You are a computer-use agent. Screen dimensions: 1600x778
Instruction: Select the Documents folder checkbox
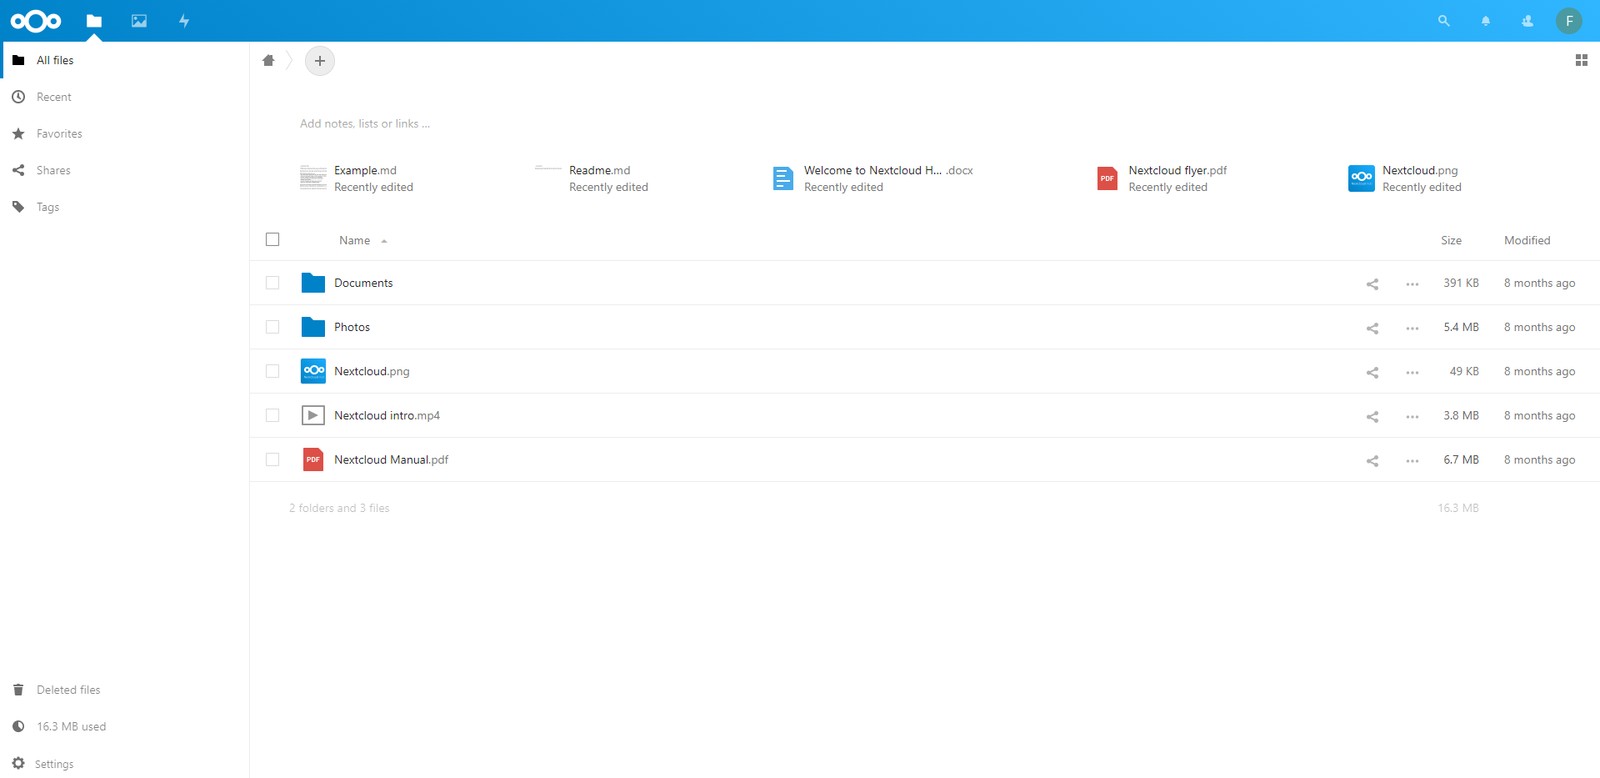272,283
